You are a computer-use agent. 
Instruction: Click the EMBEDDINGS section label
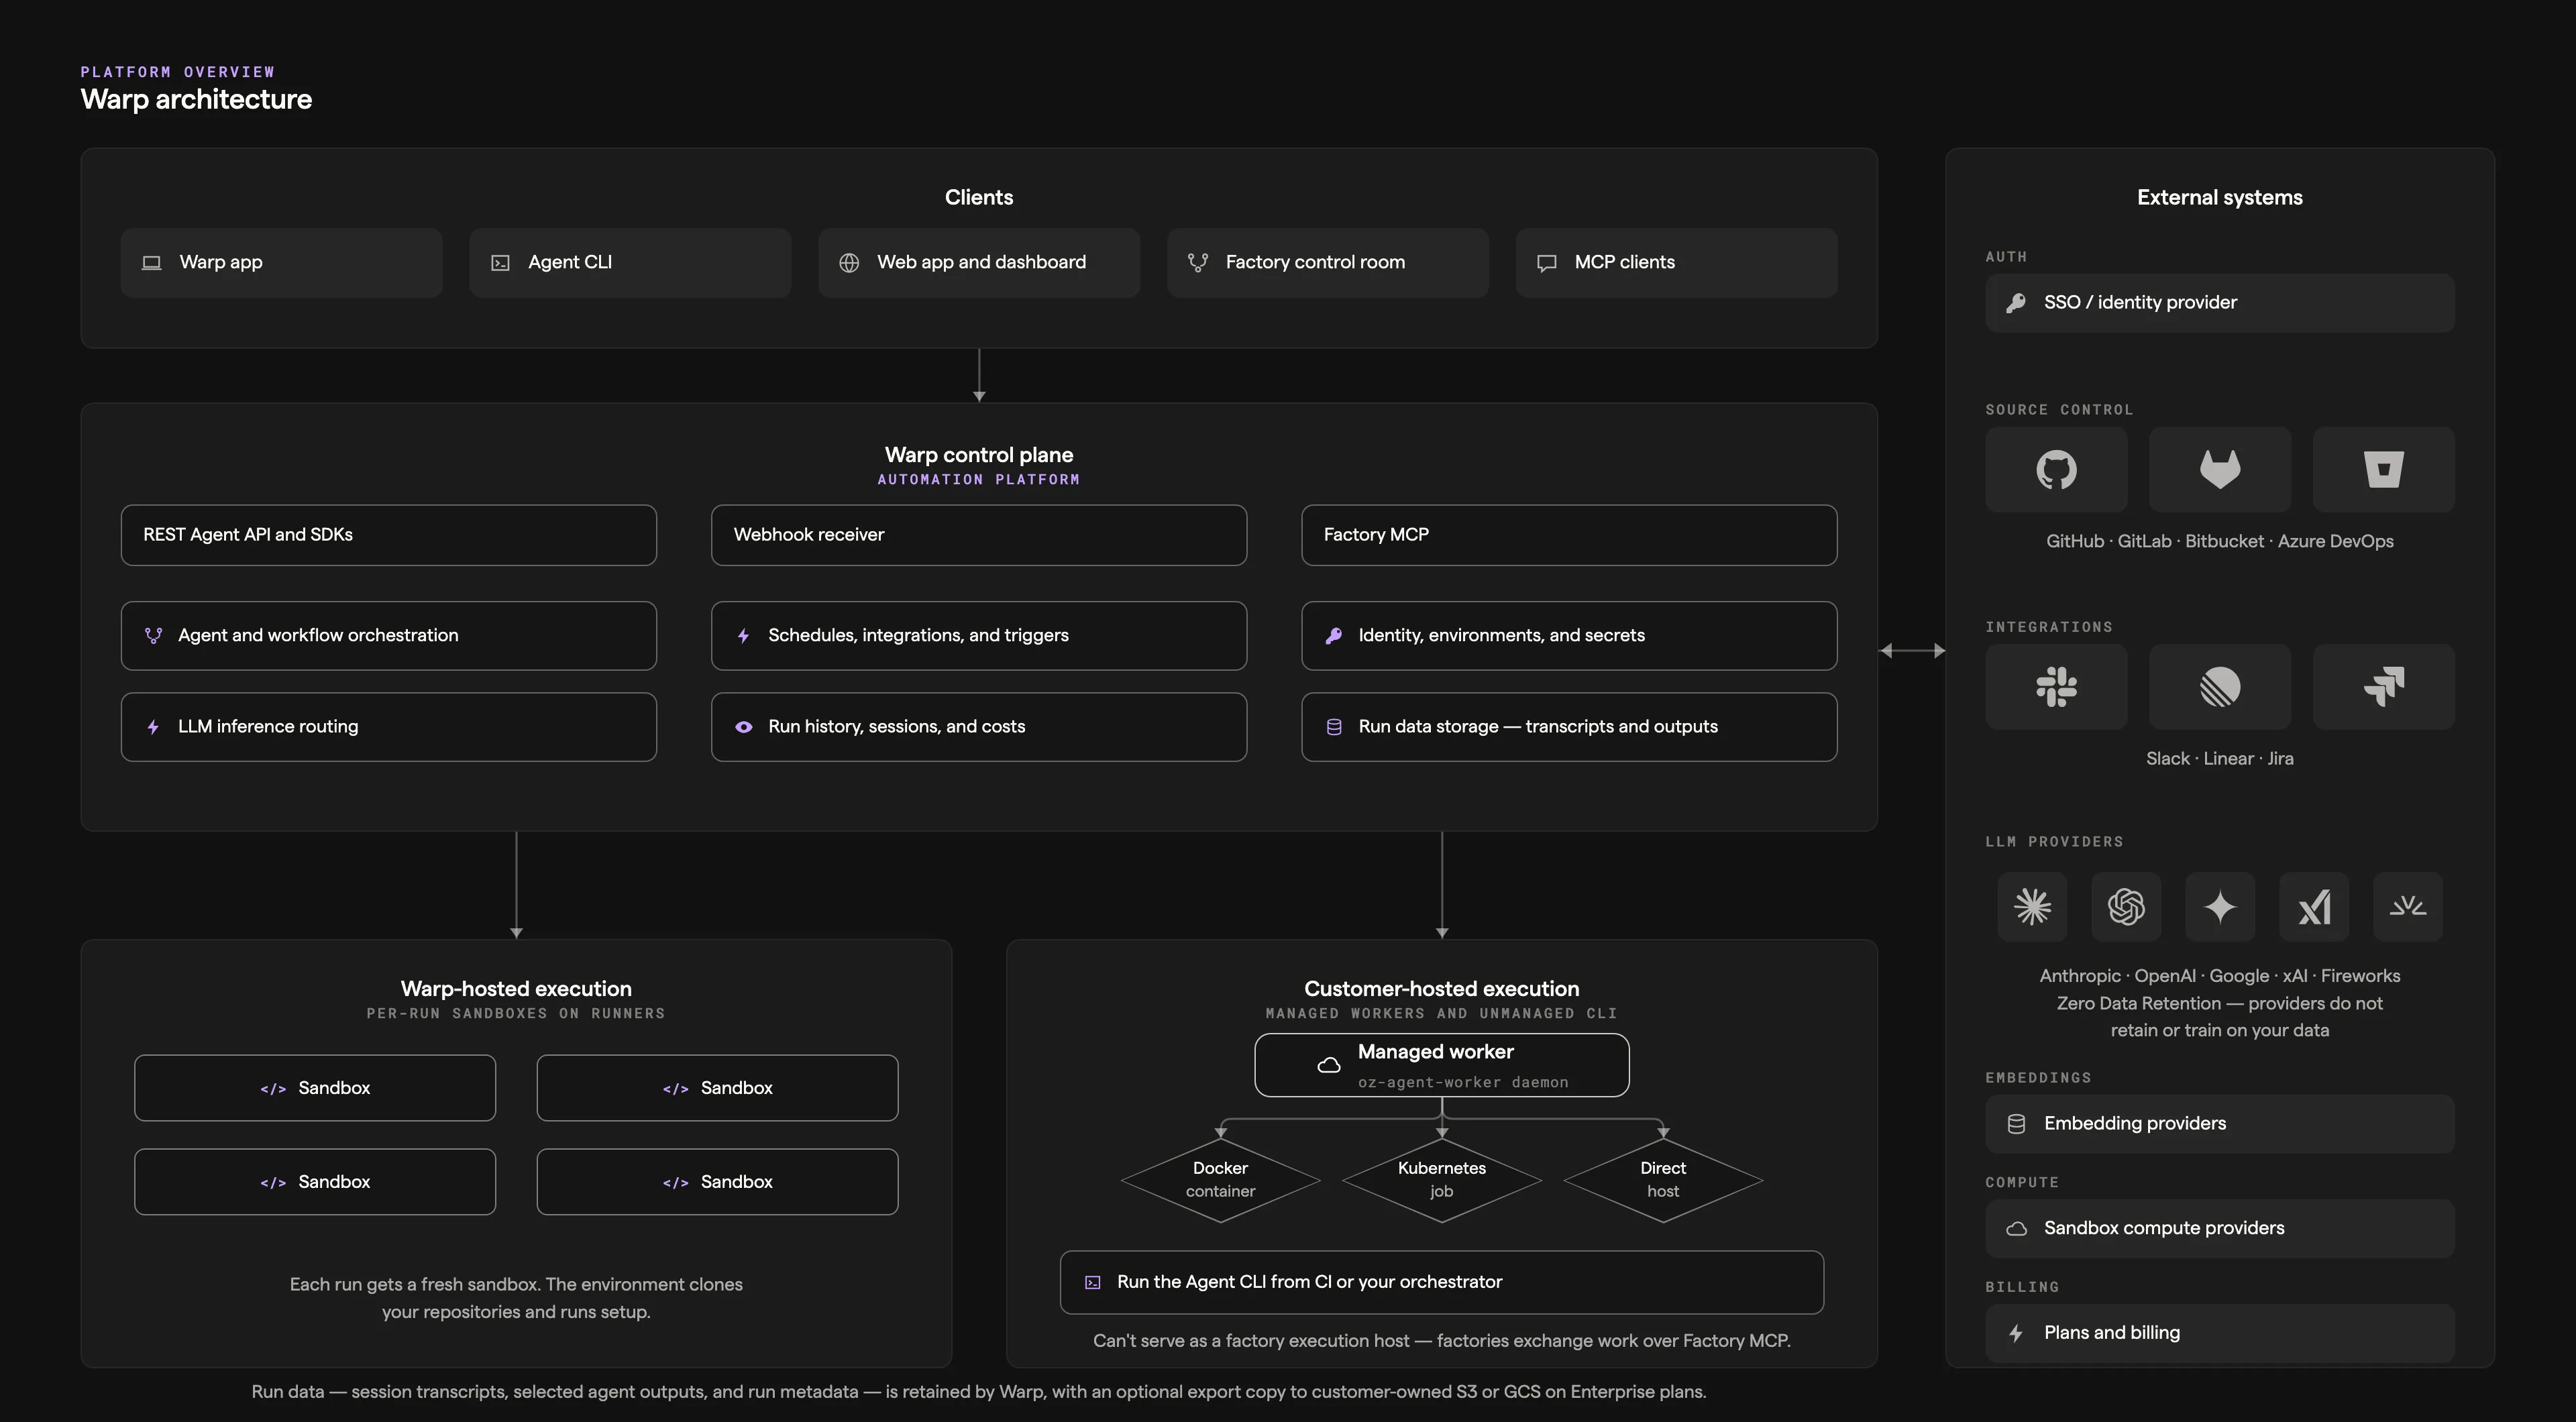[x=2038, y=1078]
